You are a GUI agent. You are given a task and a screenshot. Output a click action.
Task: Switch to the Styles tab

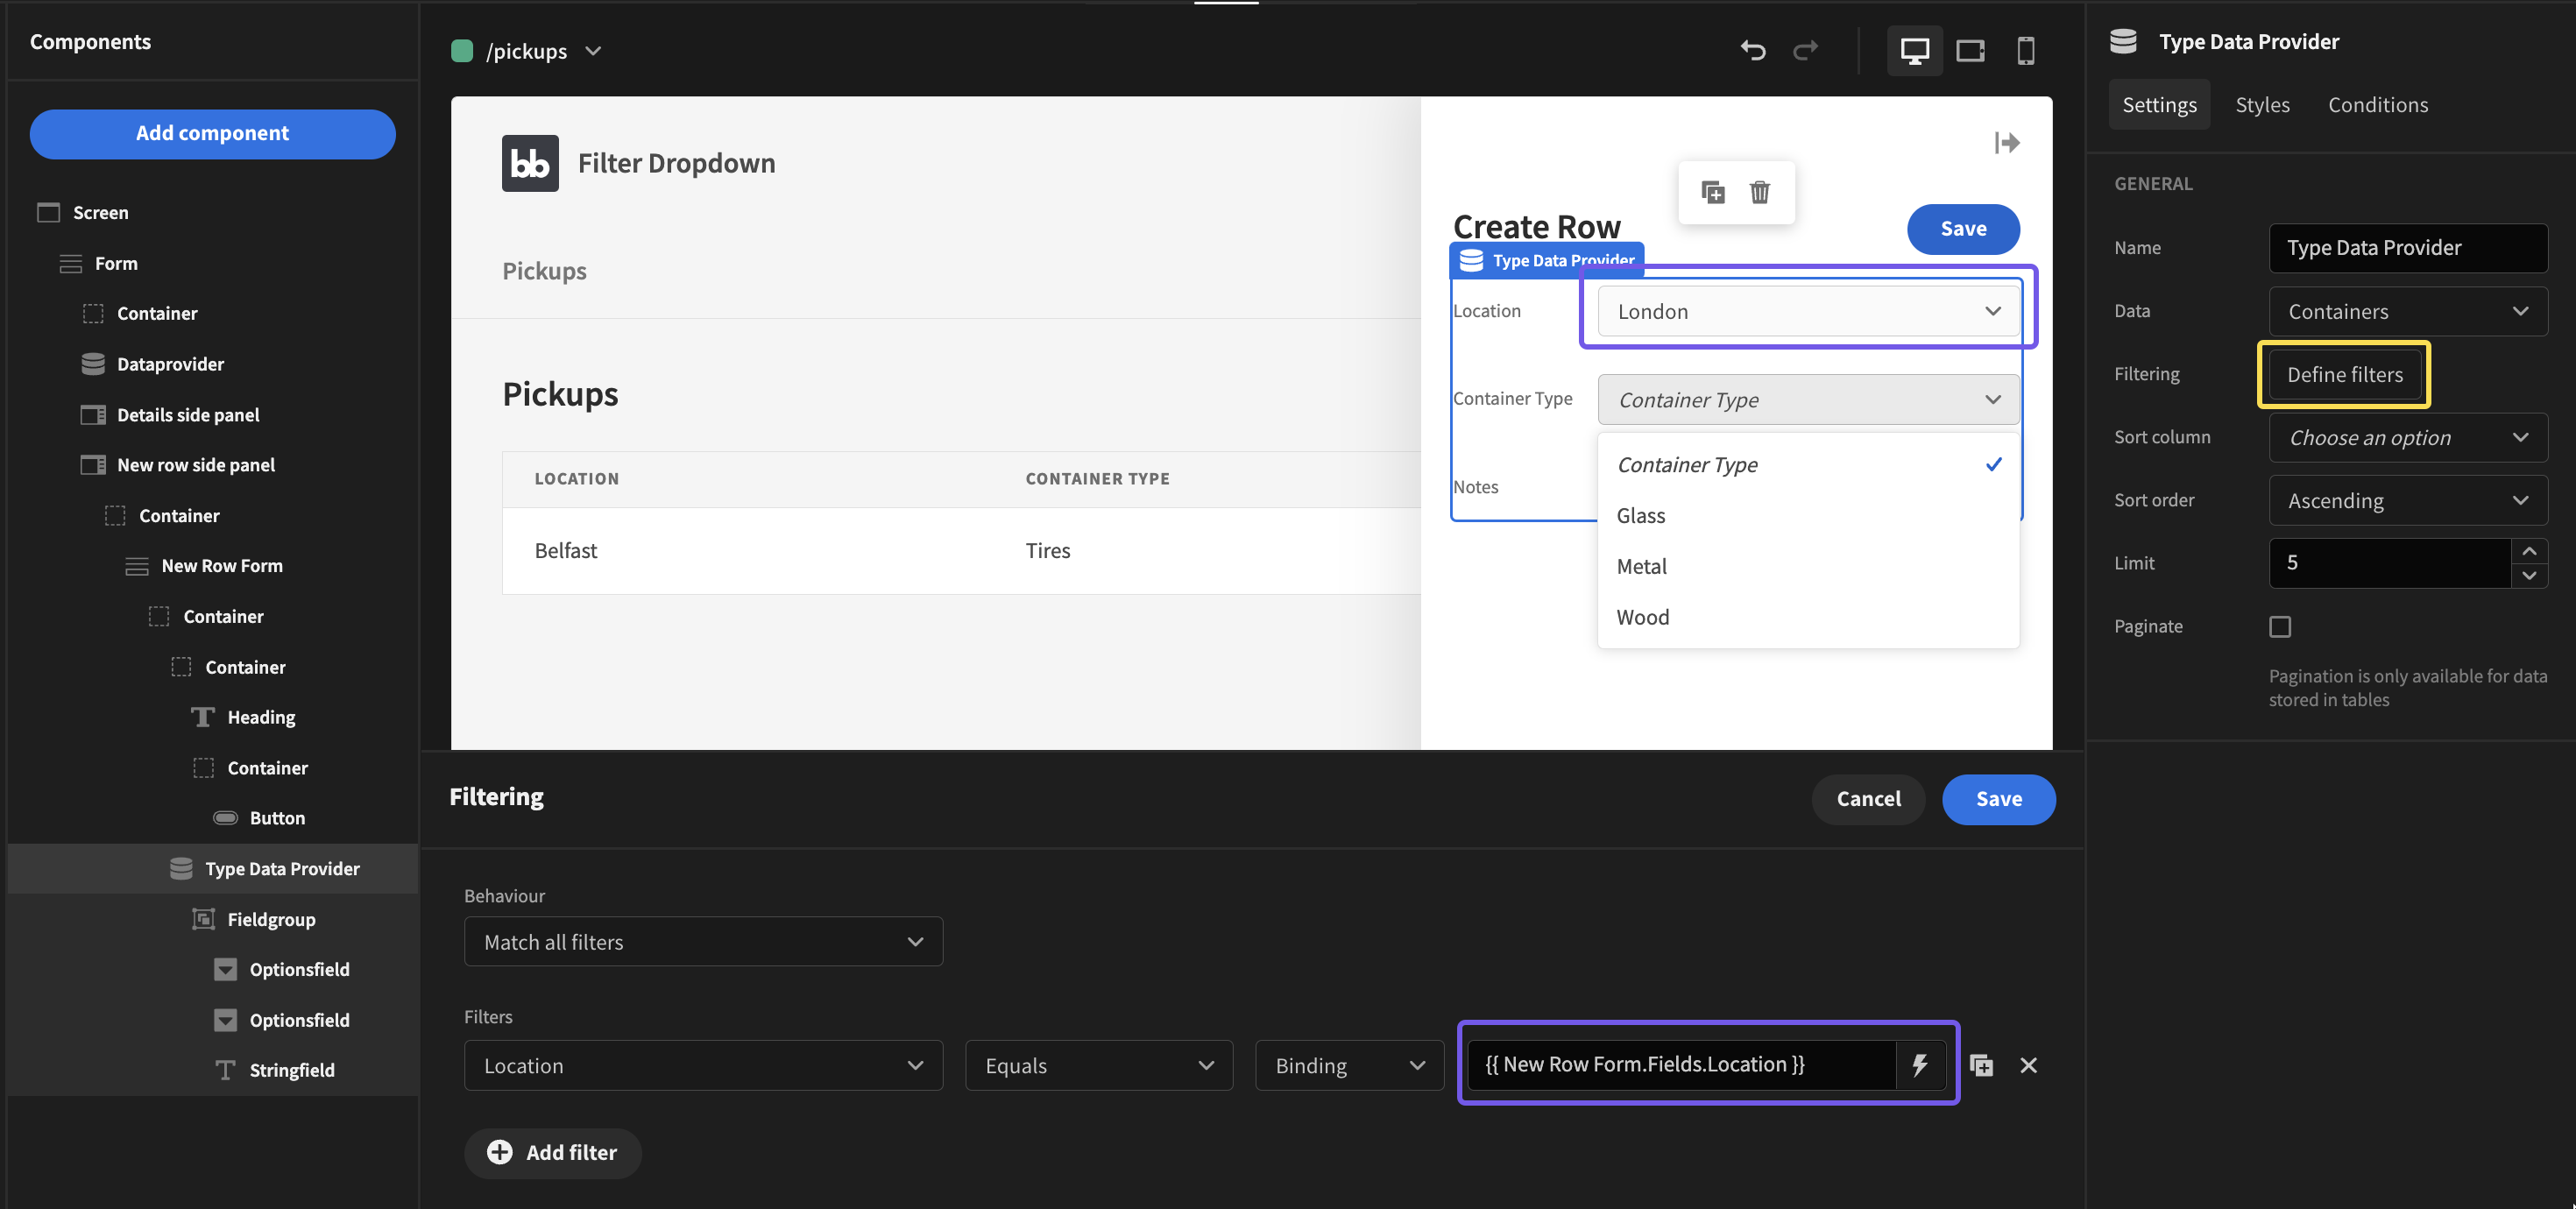2262,104
